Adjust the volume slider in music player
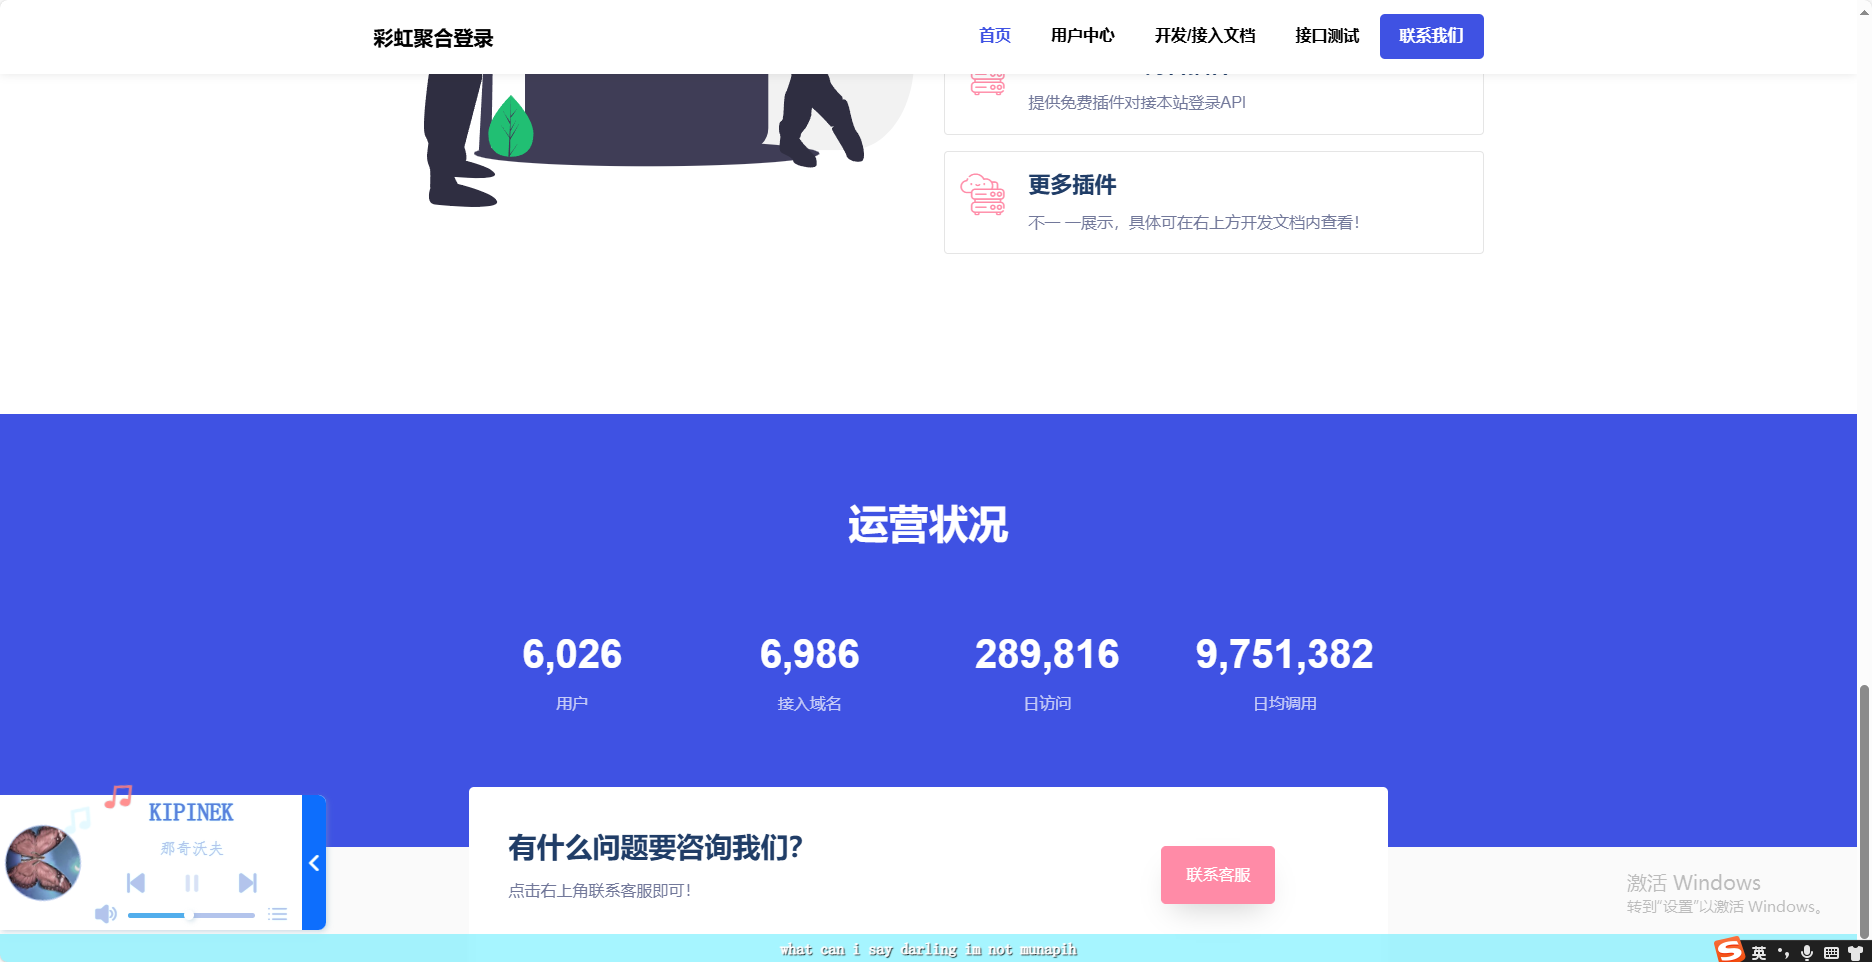This screenshot has width=1872, height=962. (190, 915)
